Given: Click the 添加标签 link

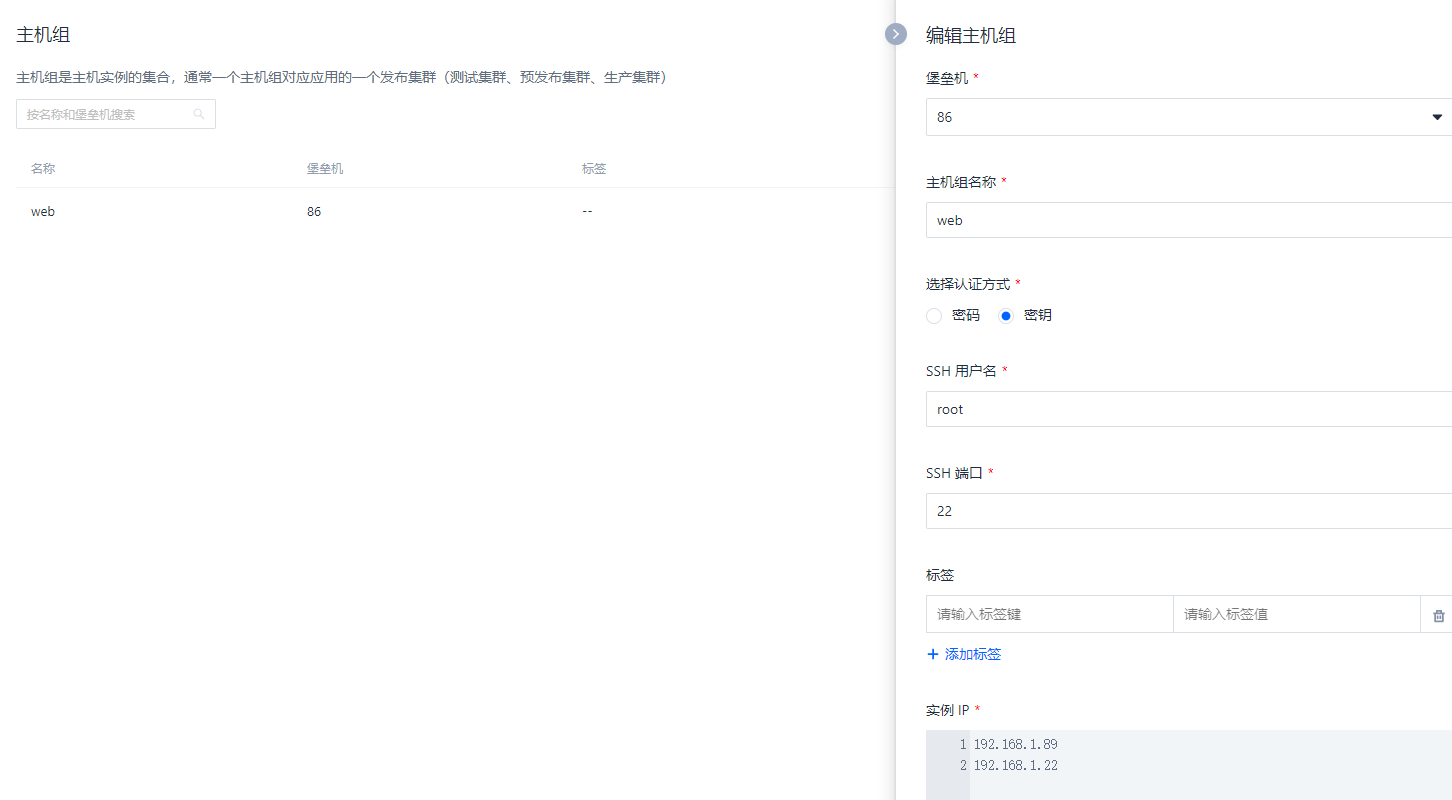Looking at the screenshot, I should click(x=972, y=654).
